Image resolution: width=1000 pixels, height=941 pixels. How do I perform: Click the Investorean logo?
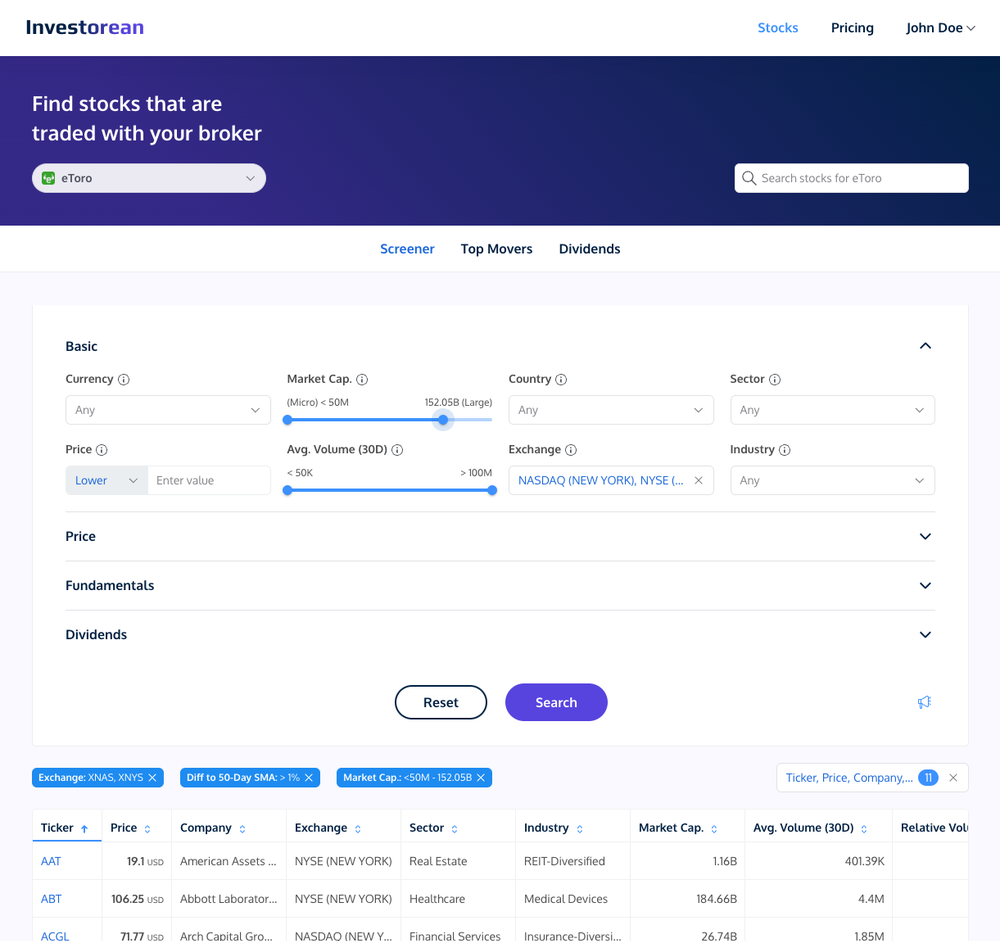(85, 27)
